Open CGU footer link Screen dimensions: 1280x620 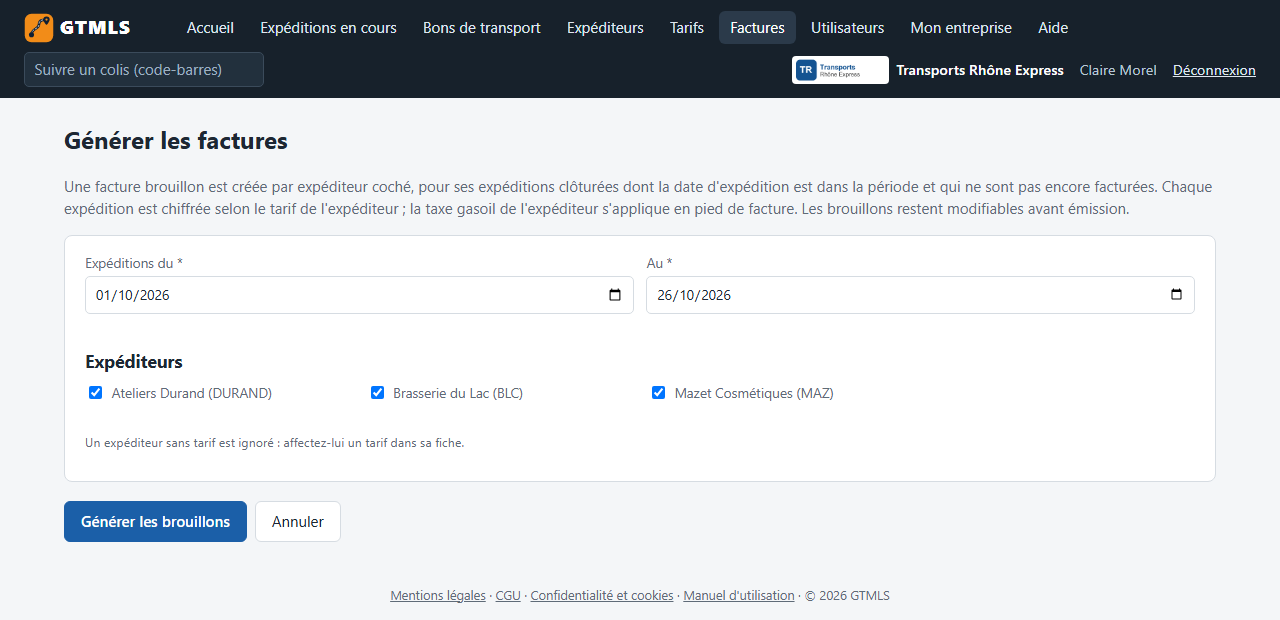point(508,596)
